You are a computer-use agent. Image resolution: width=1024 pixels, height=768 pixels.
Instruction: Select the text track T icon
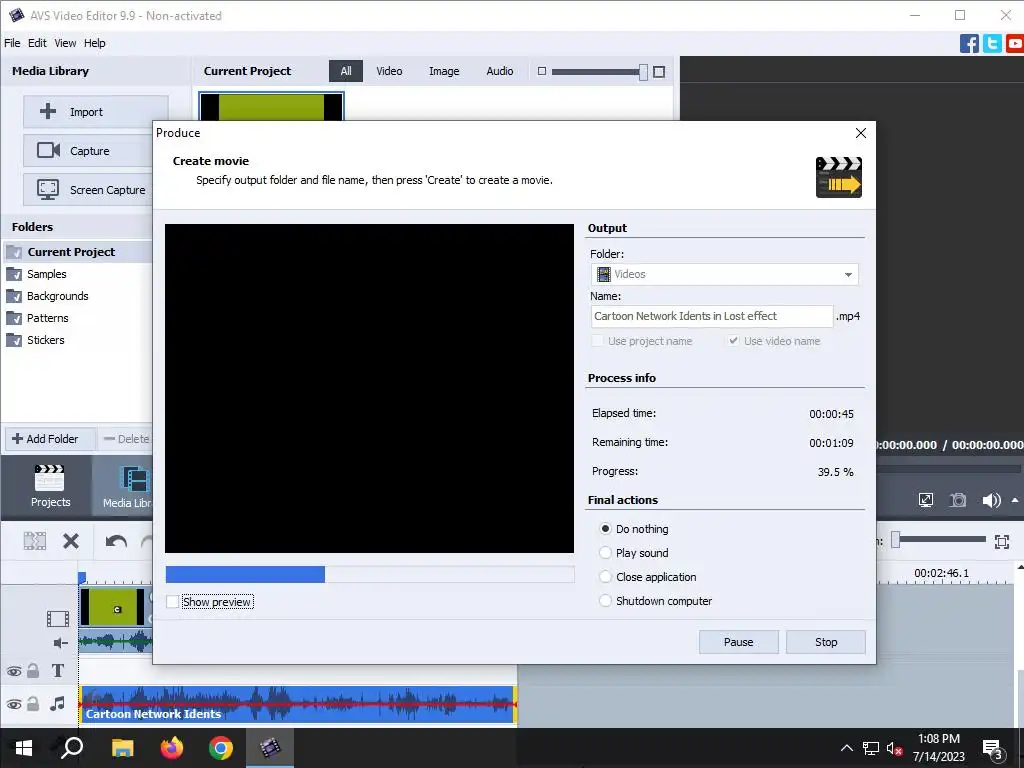coord(57,671)
